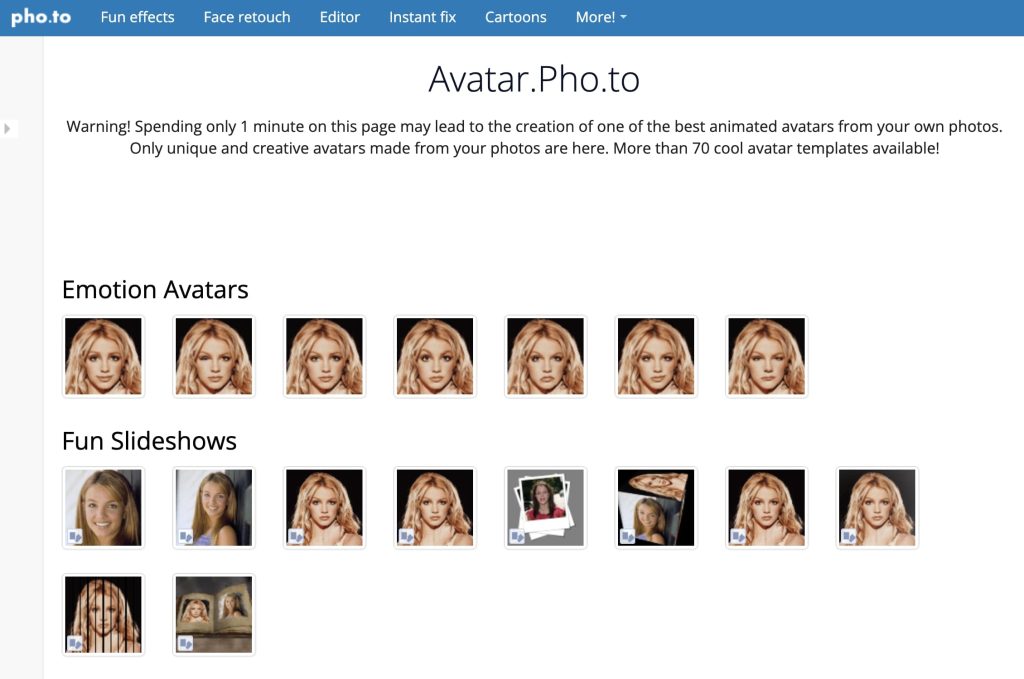Image resolution: width=1024 pixels, height=679 pixels.
Task: Click the Avatar.Pho.to page heading
Action: point(534,79)
